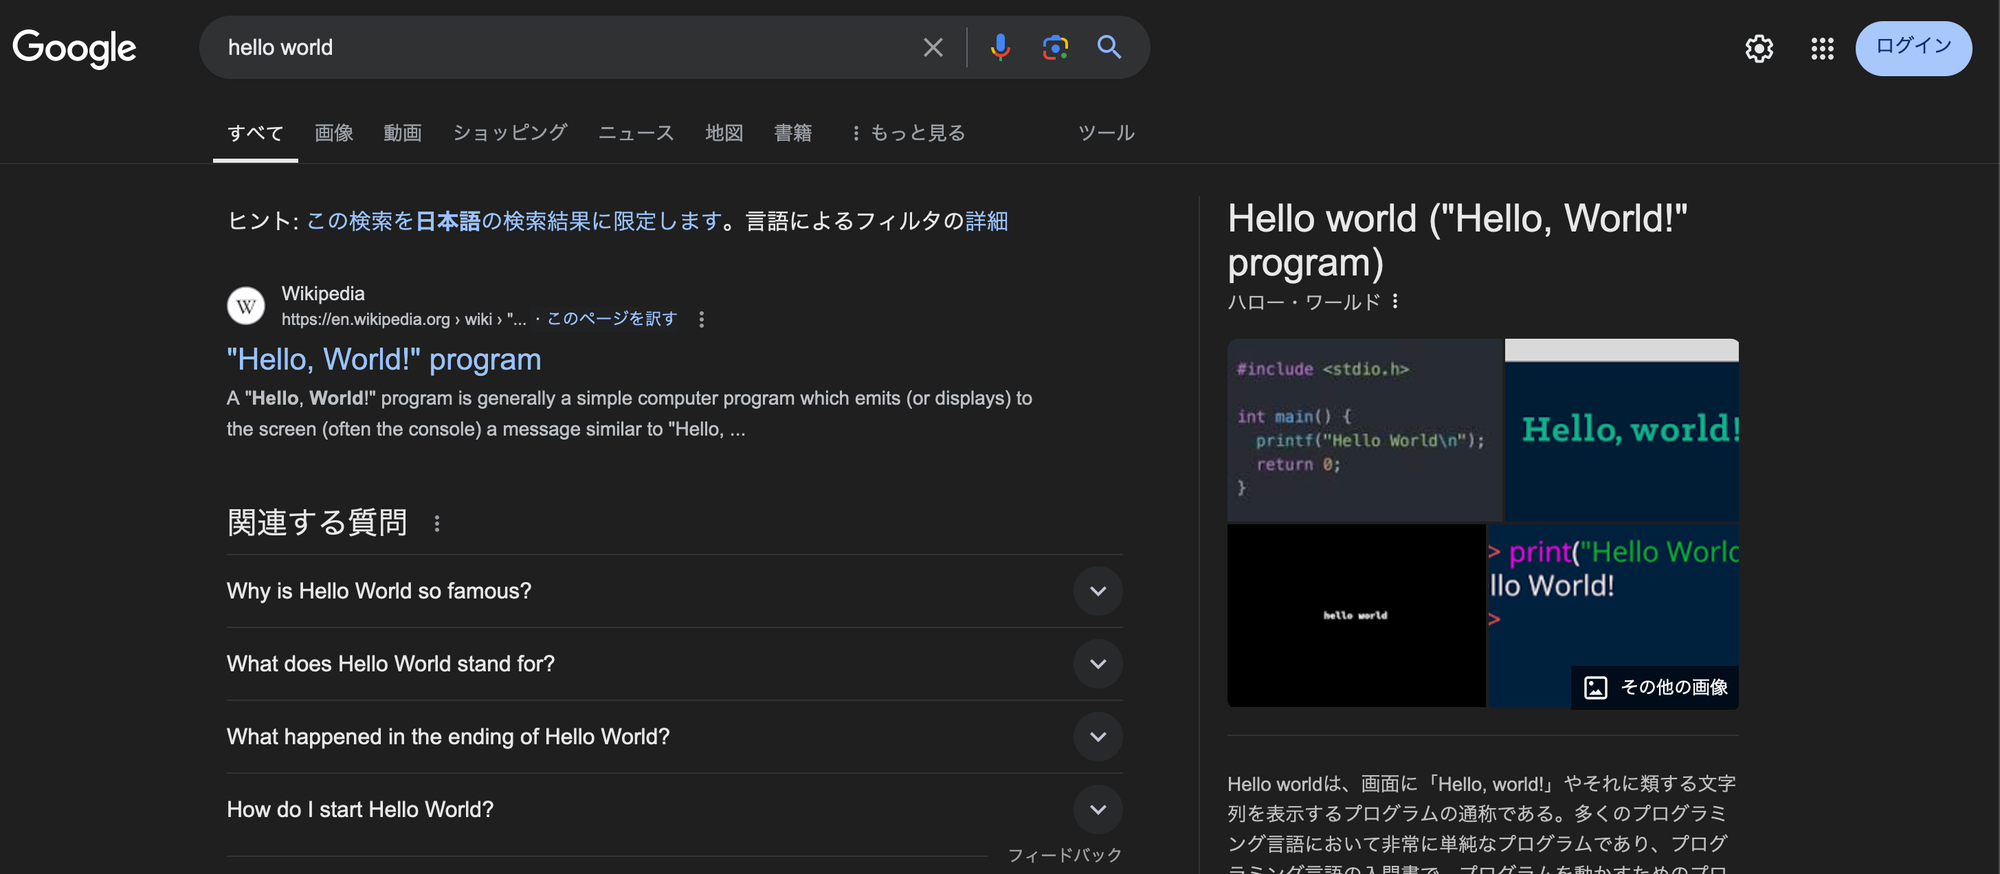Click the その他の画像 button
The width and height of the screenshot is (2000, 874).
1656,687
